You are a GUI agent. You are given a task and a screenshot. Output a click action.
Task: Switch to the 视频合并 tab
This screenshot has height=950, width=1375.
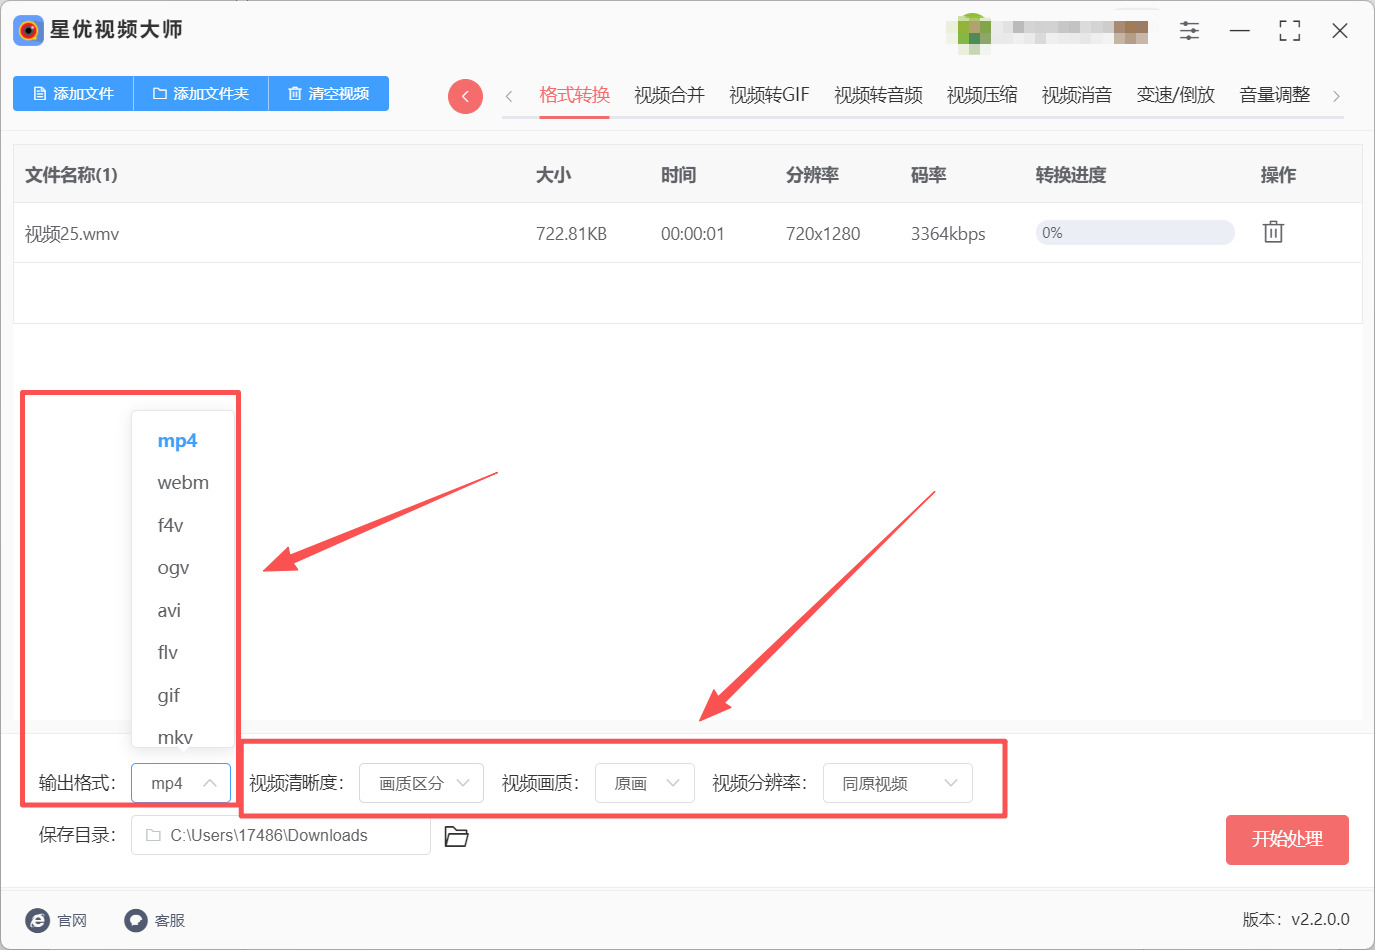click(x=669, y=95)
